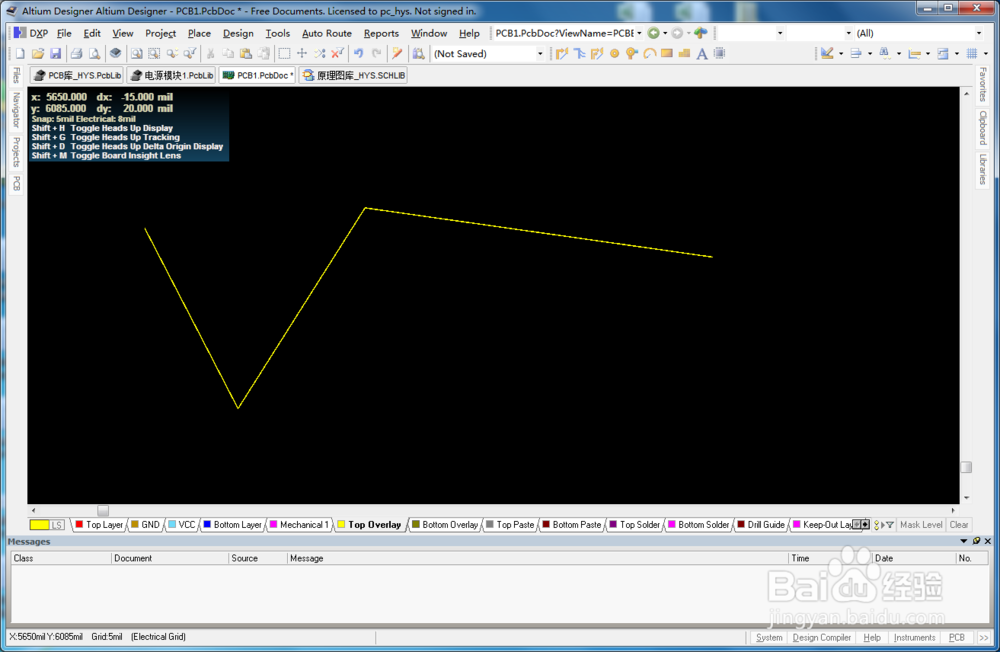
Task: Click the Browse Components binoculars icon
Action: (x=418, y=54)
